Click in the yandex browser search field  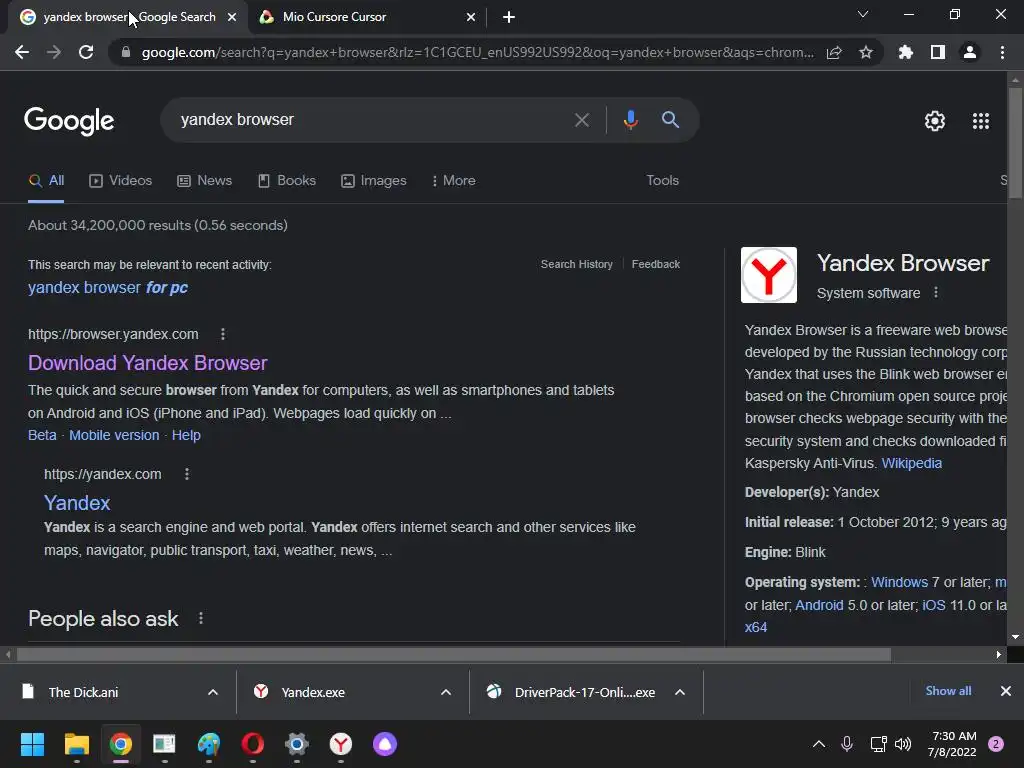372,120
